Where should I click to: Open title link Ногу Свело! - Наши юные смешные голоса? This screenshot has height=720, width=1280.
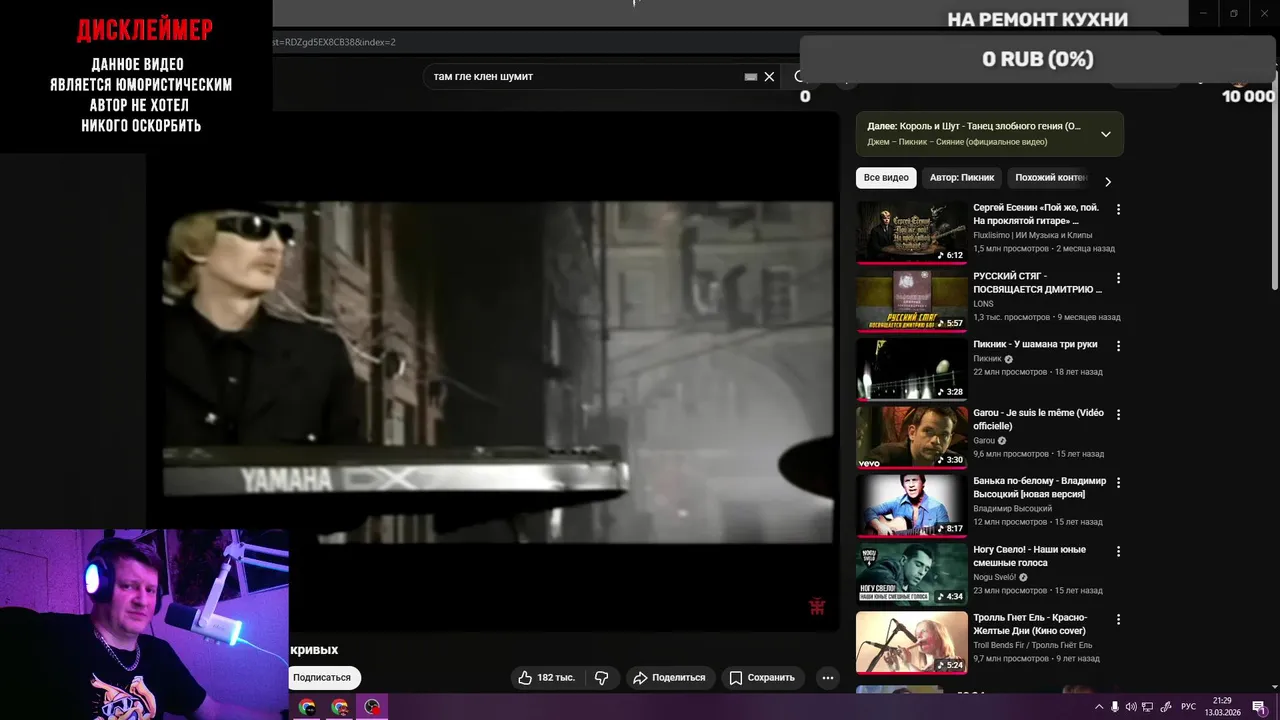pos(1029,556)
